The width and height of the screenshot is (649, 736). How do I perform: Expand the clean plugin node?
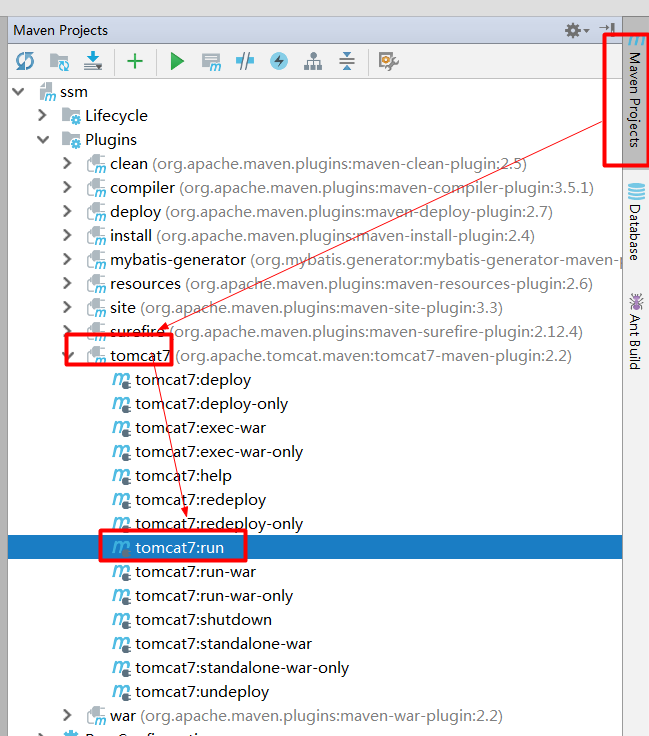68,163
